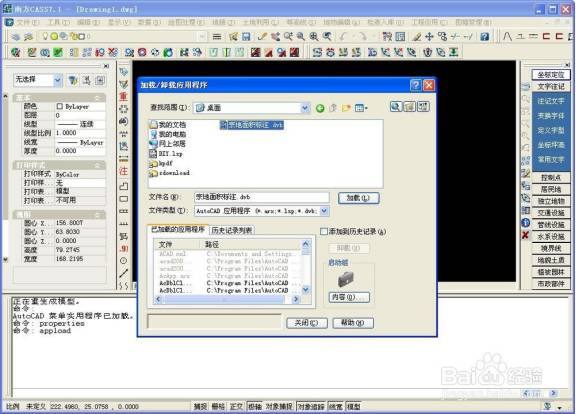Create new folder in the load dialog
576x414 pixels.
pyautogui.click(x=346, y=108)
